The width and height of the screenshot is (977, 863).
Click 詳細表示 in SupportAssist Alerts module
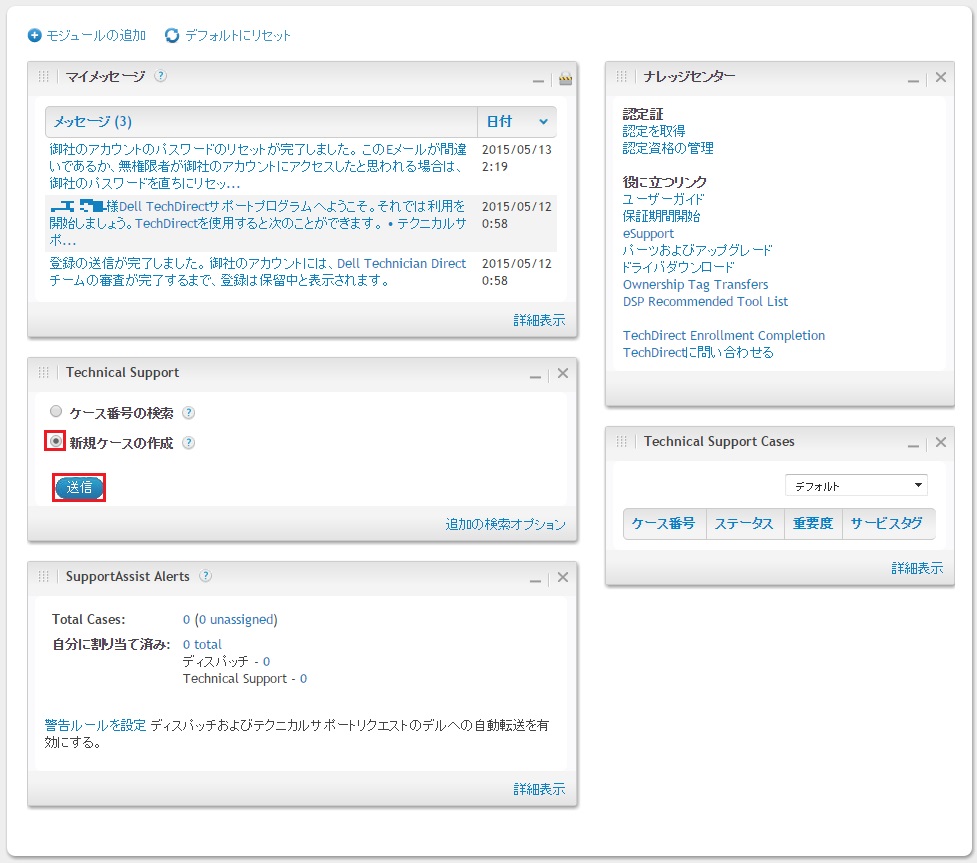point(539,789)
